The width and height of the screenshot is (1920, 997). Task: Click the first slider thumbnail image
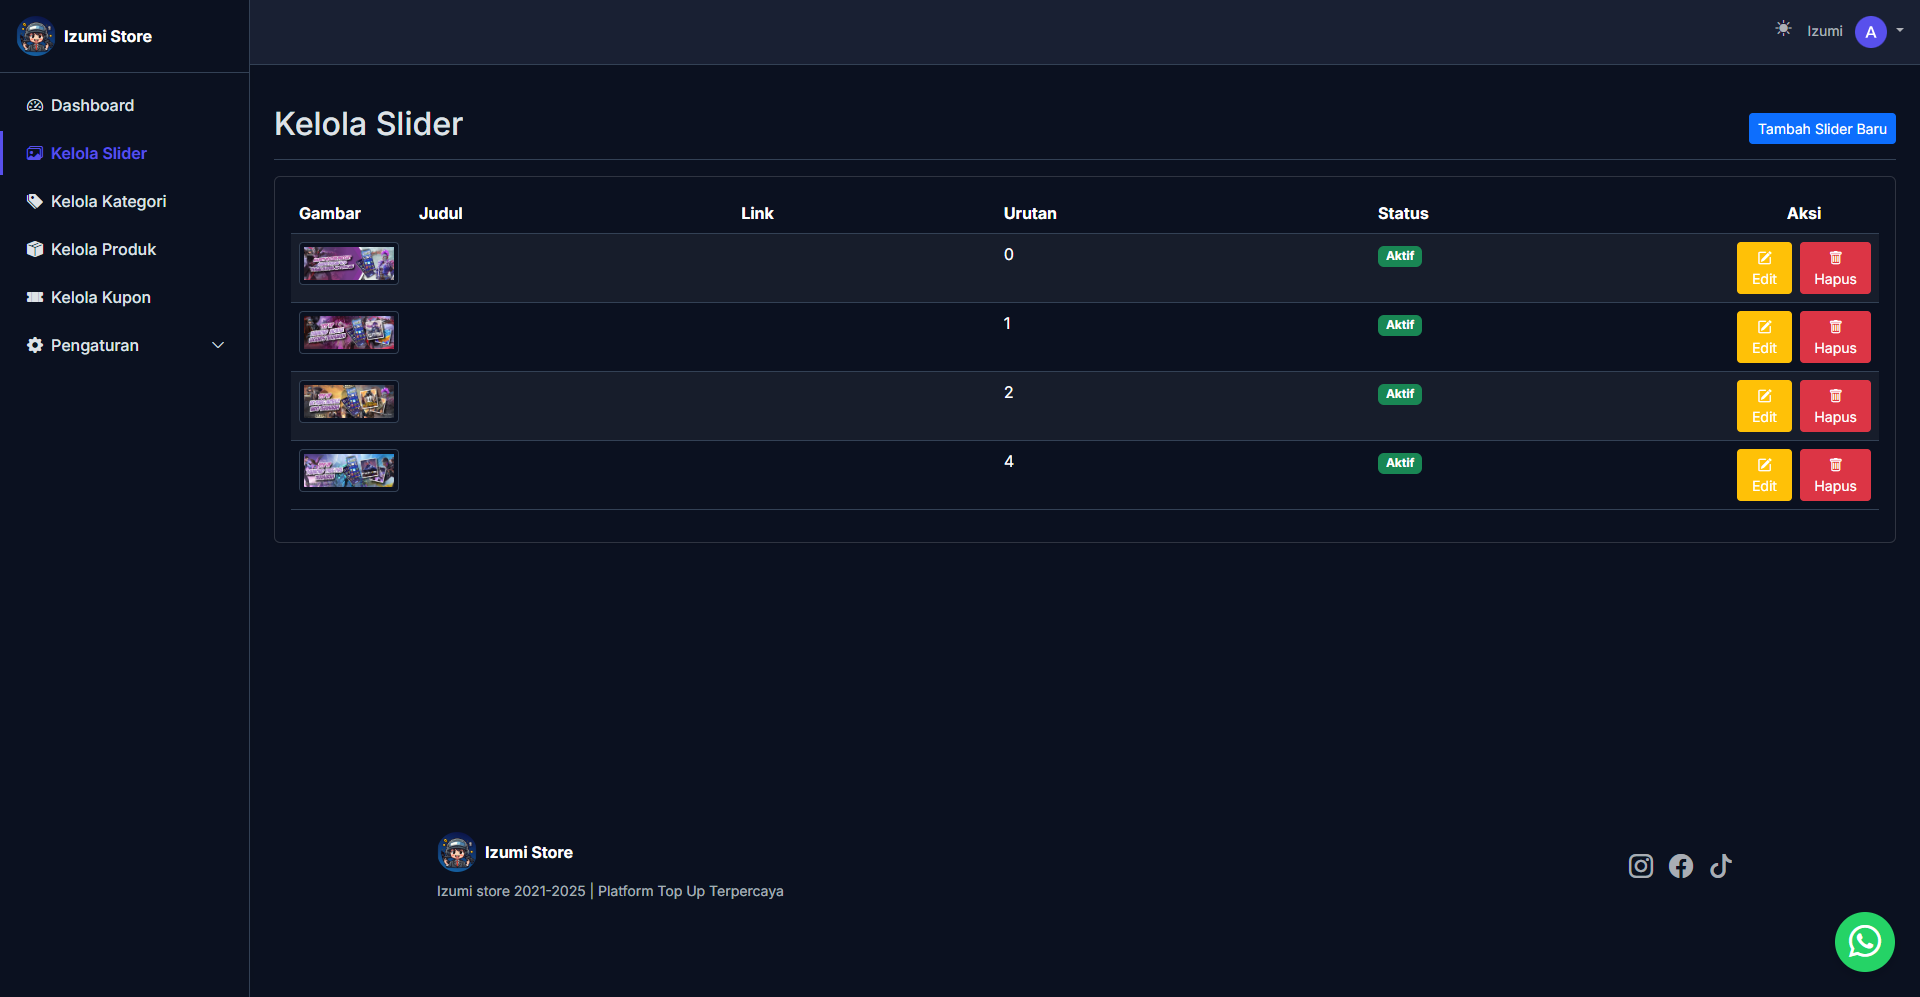point(349,264)
